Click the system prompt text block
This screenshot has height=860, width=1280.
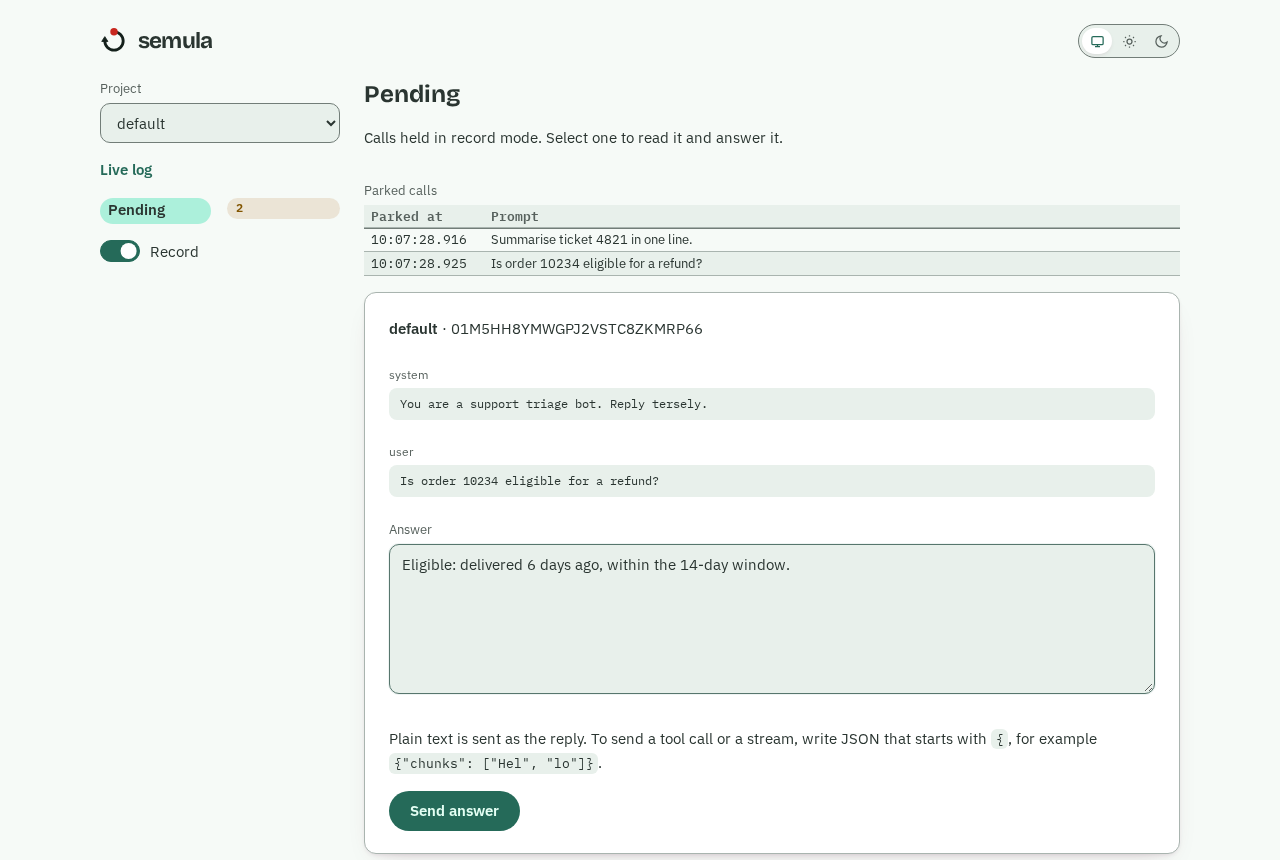pos(772,404)
